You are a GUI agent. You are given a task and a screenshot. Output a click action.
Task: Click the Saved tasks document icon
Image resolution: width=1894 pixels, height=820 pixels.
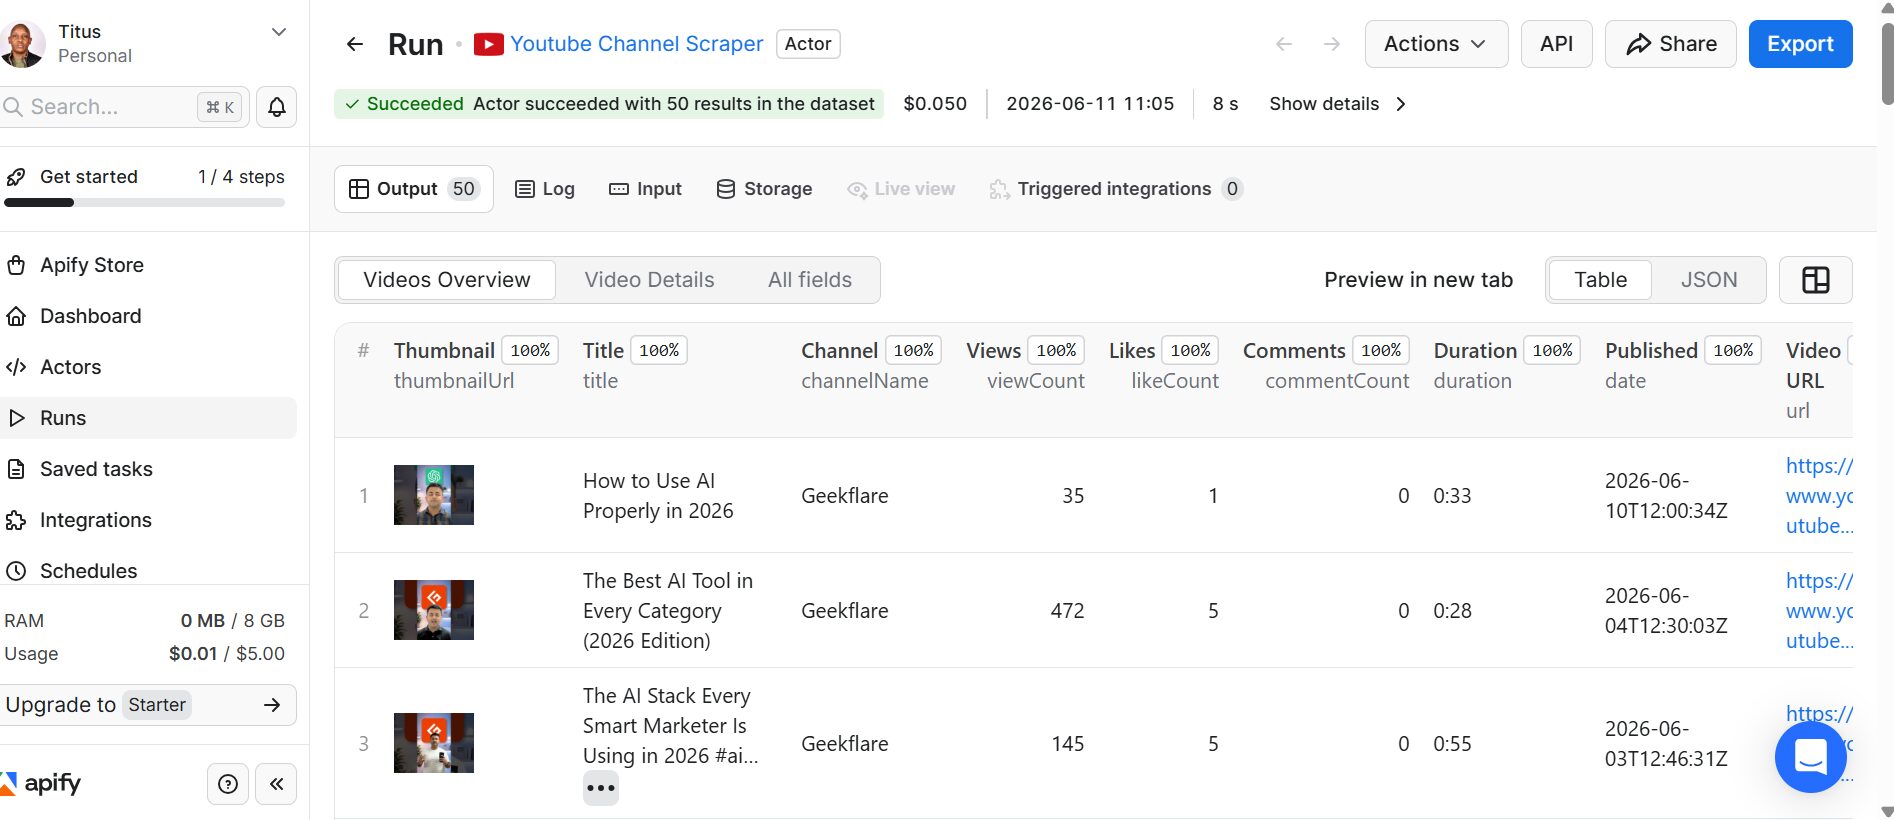point(16,469)
